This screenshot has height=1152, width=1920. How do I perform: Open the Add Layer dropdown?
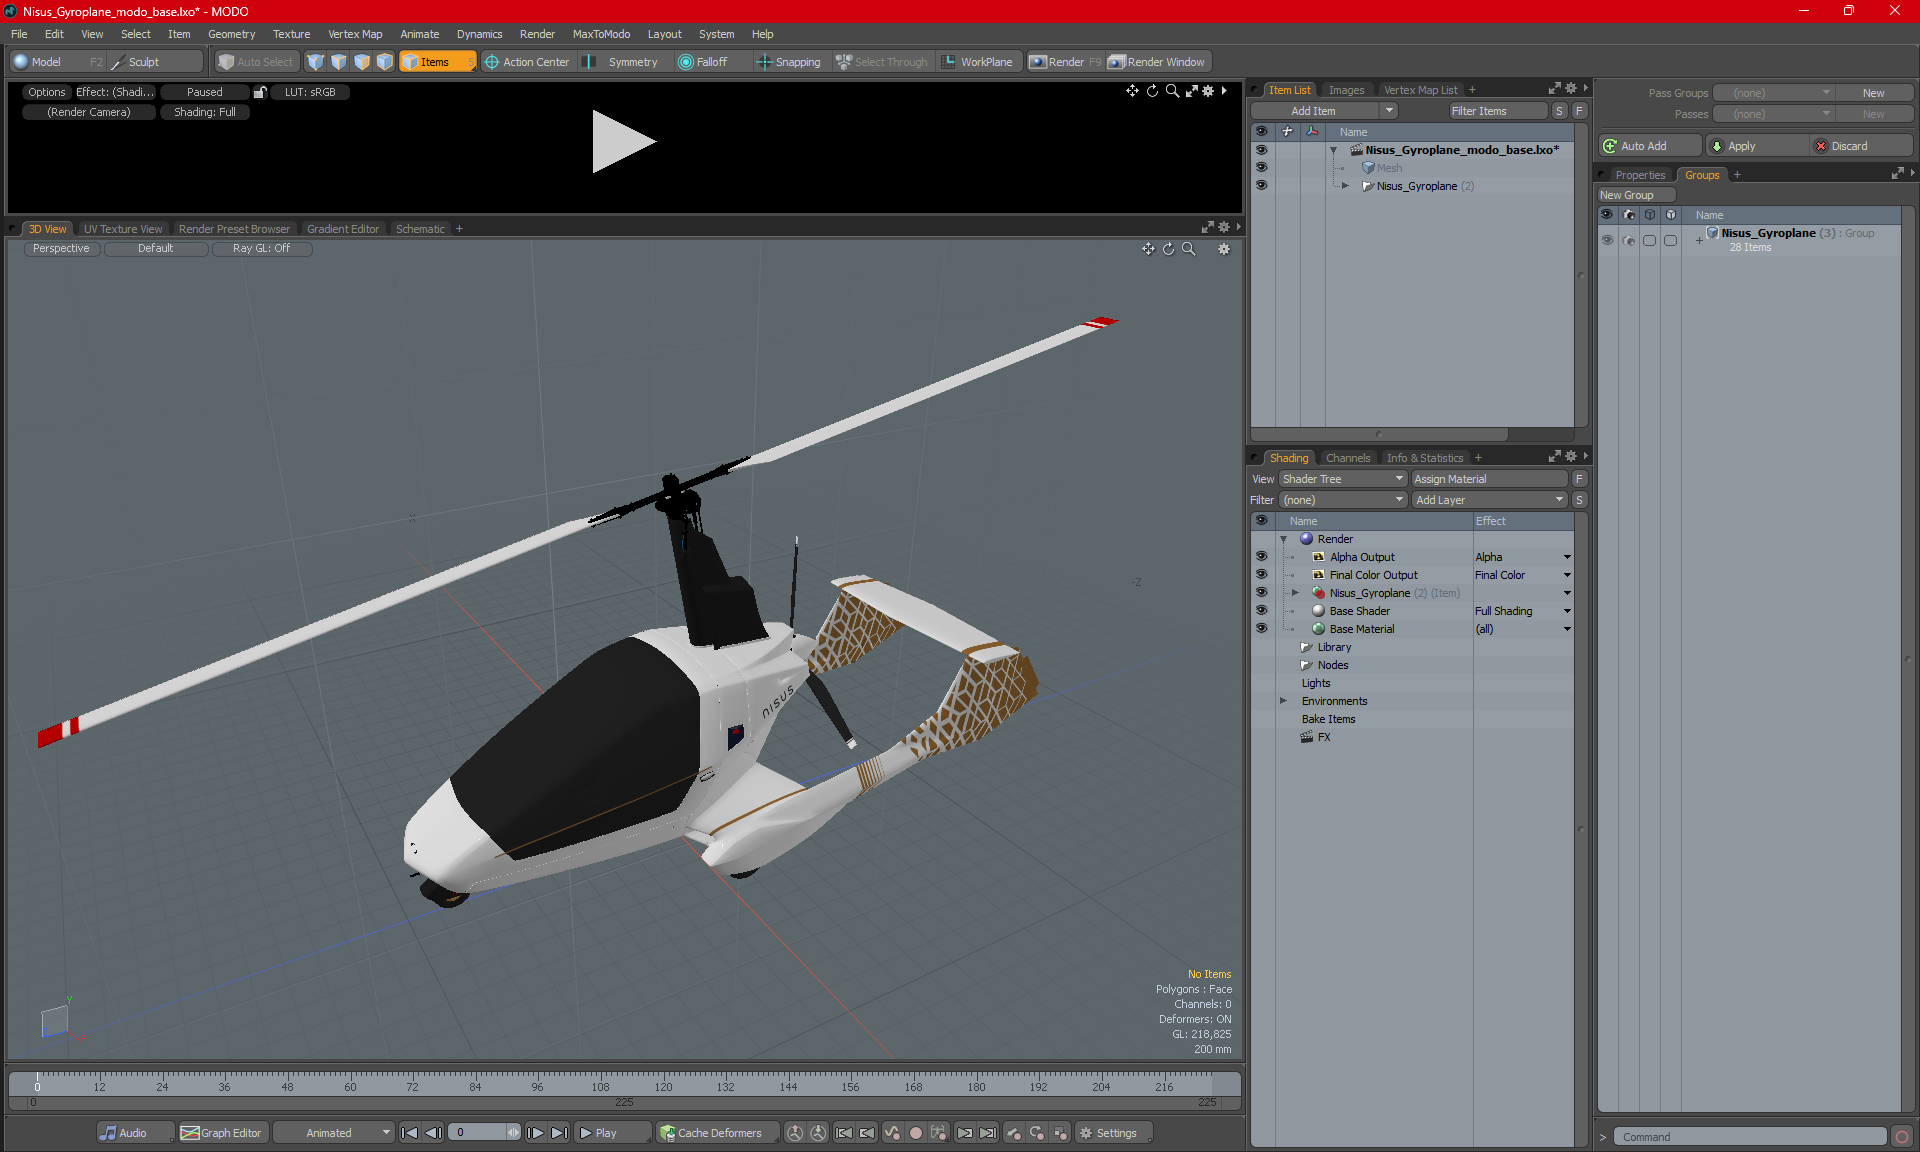point(1488,500)
